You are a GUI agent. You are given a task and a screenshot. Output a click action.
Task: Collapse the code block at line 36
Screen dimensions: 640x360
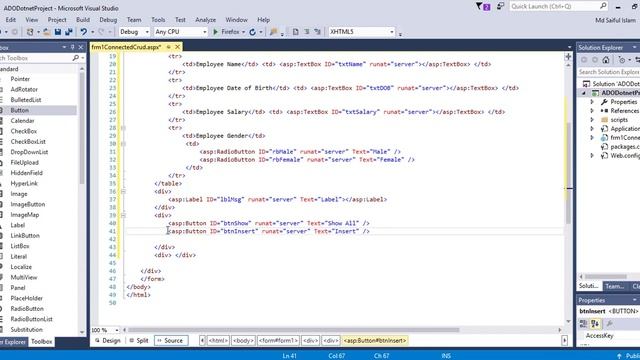point(123,191)
